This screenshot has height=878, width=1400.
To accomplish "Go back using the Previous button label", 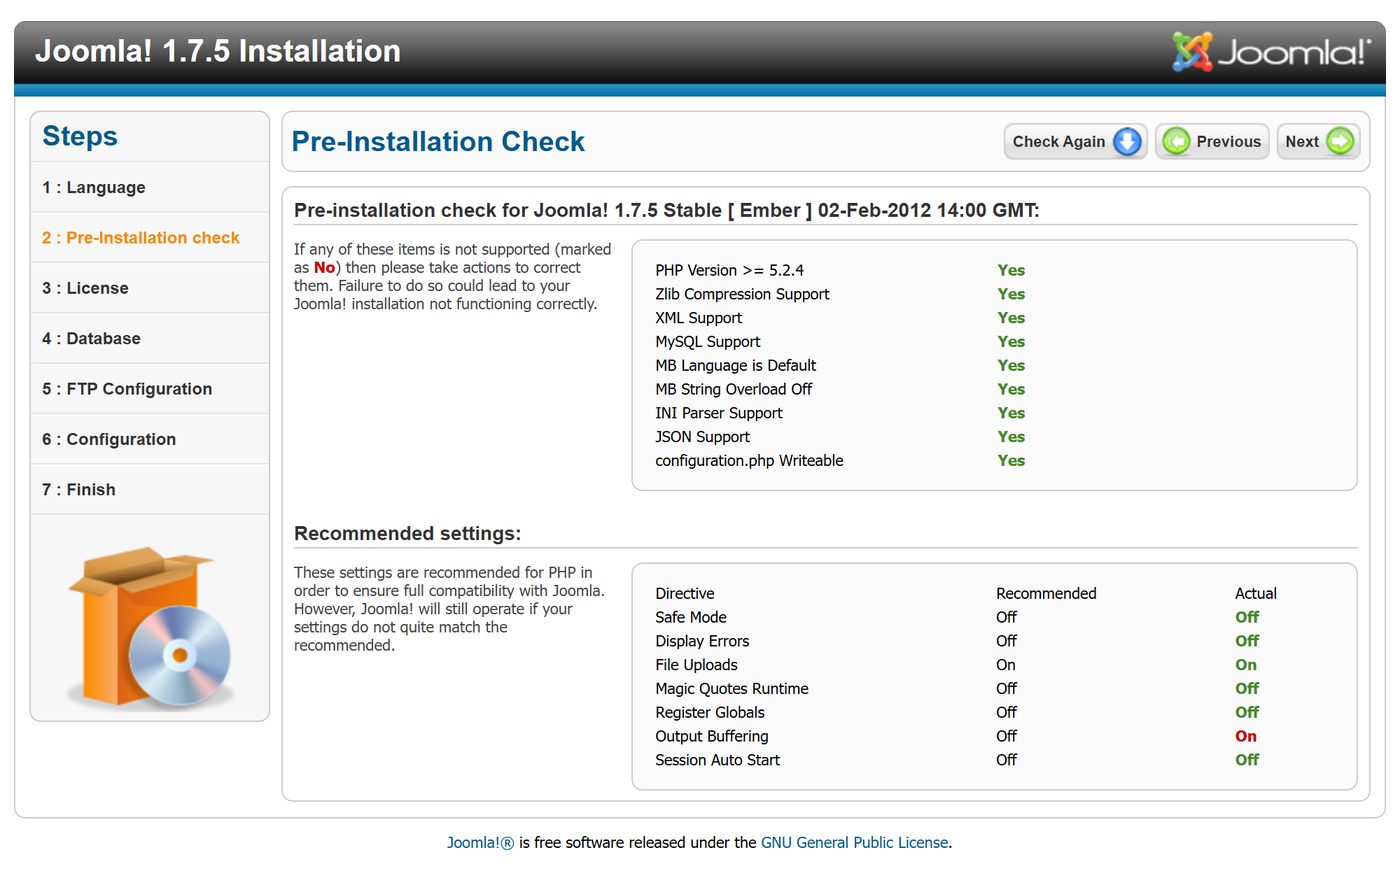I will (x=1228, y=142).
